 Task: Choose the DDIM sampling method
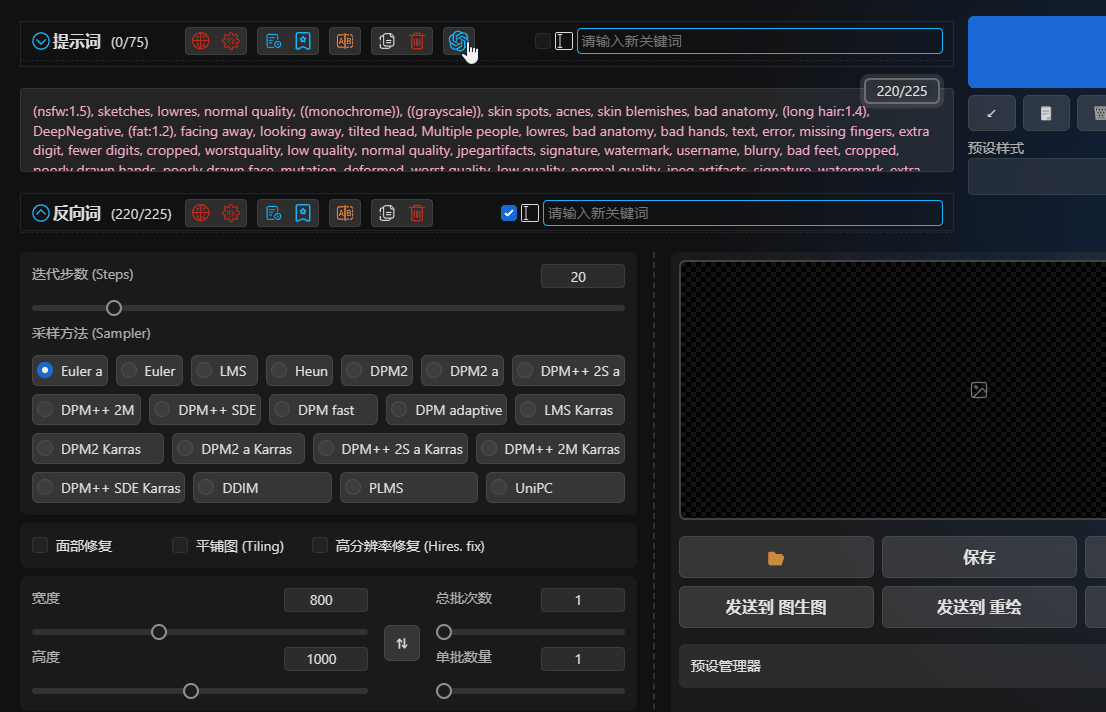[262, 488]
